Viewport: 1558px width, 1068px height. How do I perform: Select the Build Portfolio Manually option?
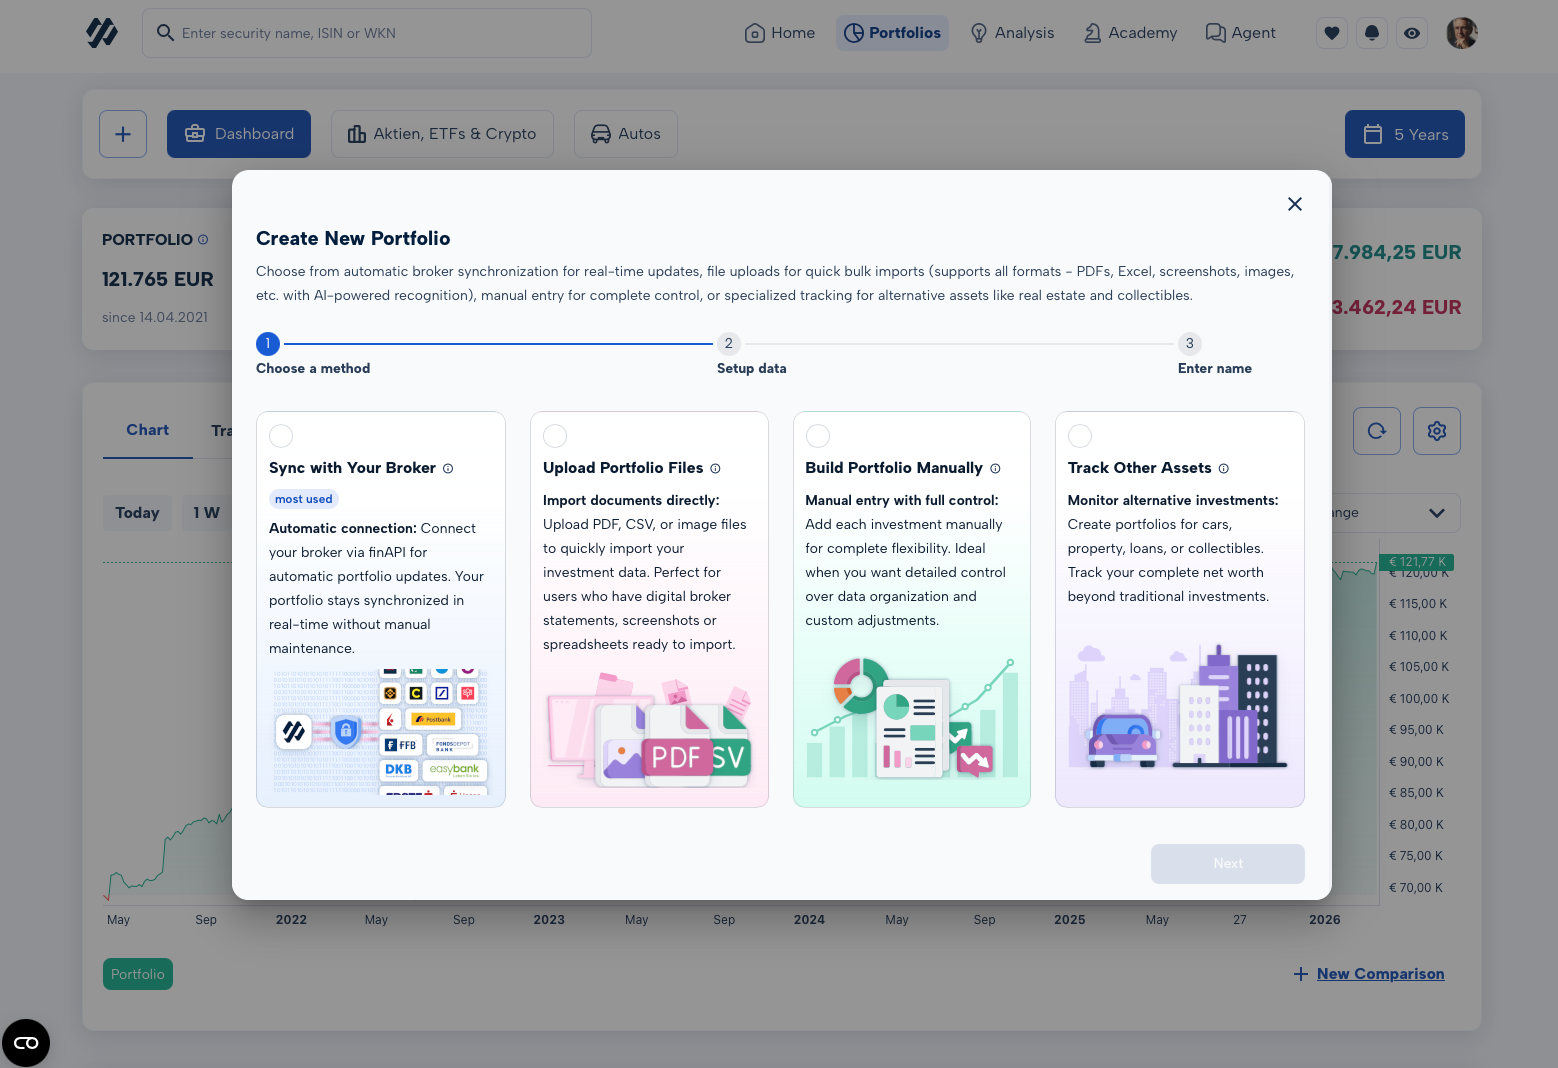point(818,435)
